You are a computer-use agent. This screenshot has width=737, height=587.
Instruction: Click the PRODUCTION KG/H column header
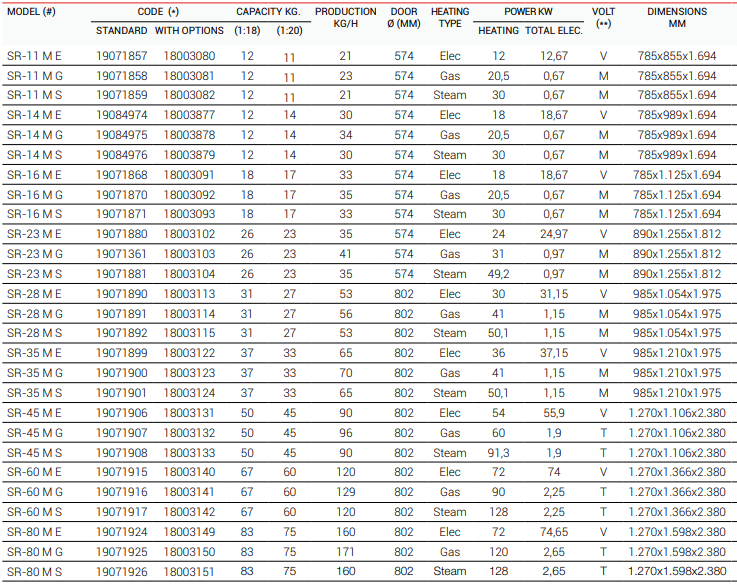point(345,18)
